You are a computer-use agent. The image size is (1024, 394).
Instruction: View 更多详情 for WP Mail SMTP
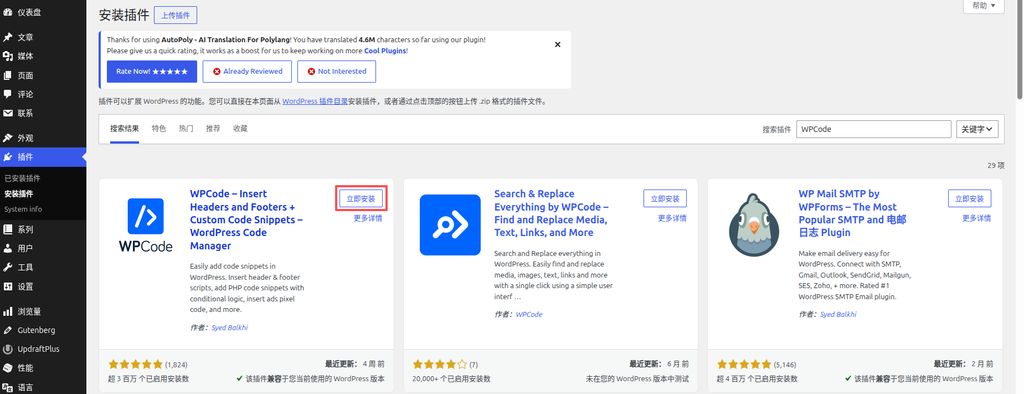976,218
